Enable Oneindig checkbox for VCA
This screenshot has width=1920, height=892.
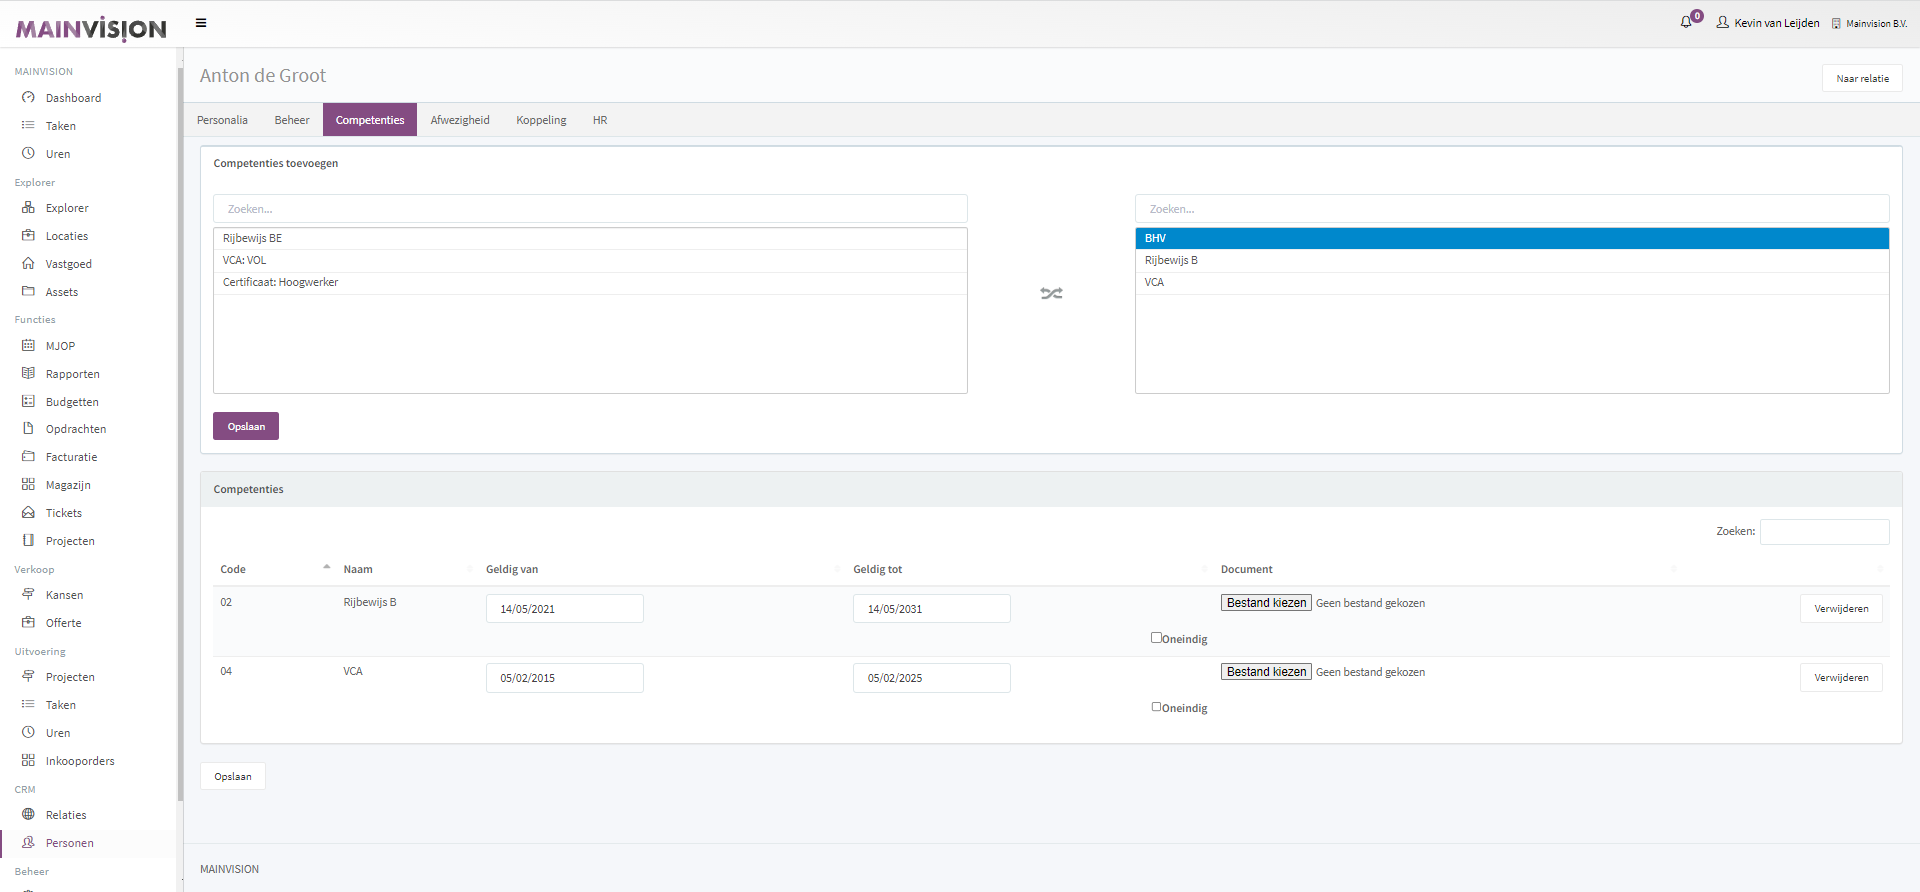[x=1156, y=707]
